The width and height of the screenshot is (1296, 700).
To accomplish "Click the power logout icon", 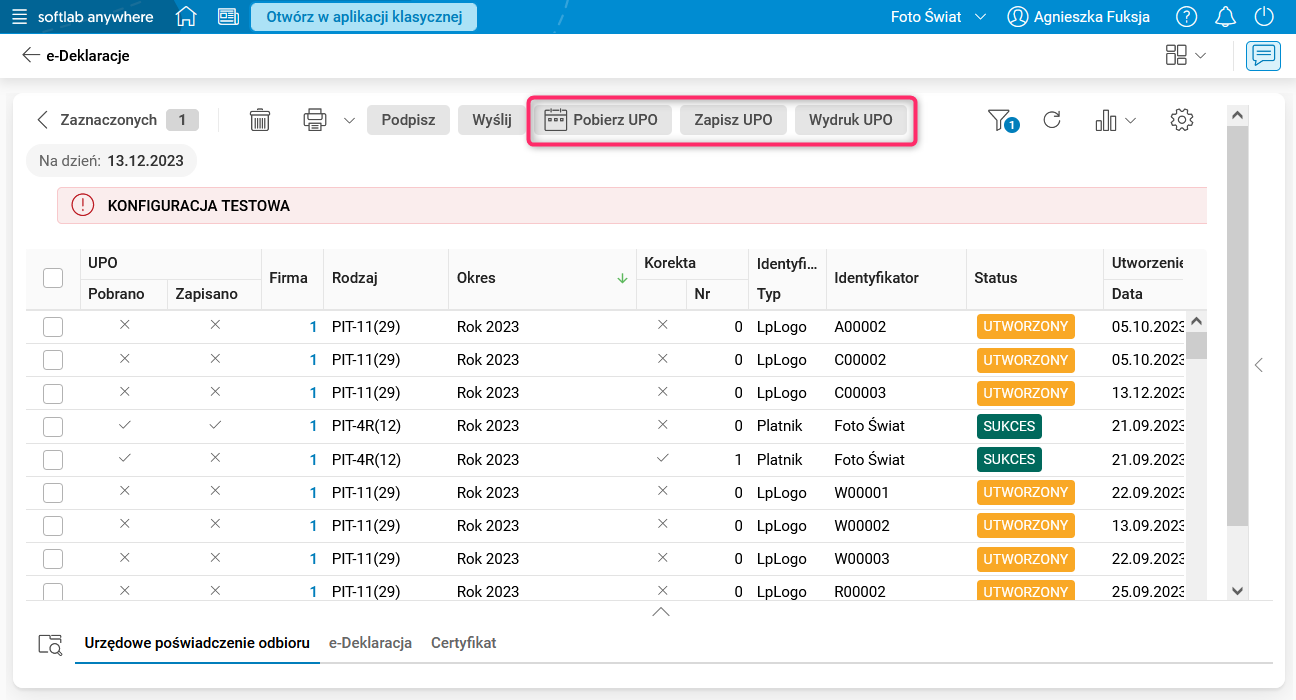I will [1264, 17].
